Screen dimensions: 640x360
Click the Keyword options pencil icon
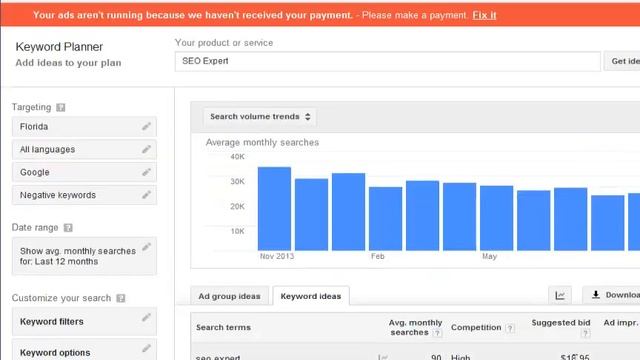[146, 349]
